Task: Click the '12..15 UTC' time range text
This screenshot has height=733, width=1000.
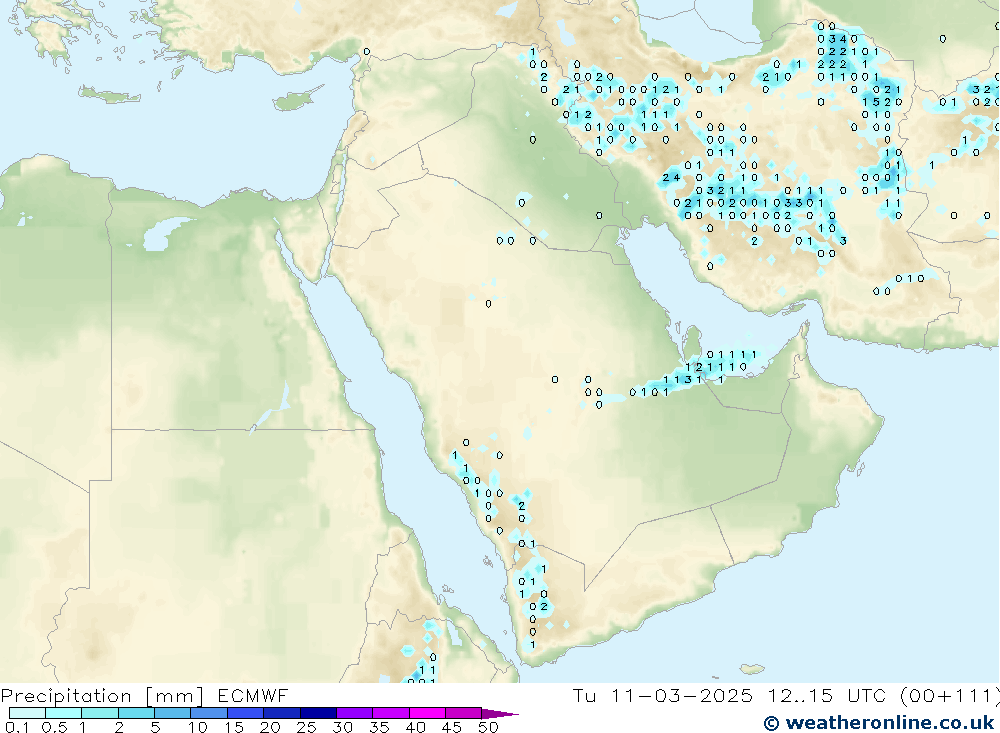Action: click(x=827, y=696)
